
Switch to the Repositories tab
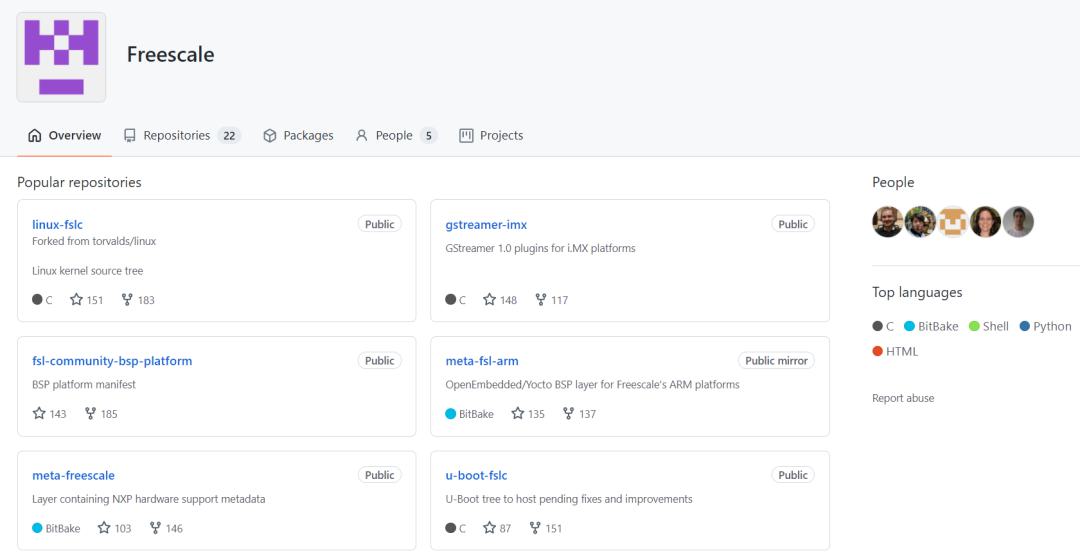point(182,136)
